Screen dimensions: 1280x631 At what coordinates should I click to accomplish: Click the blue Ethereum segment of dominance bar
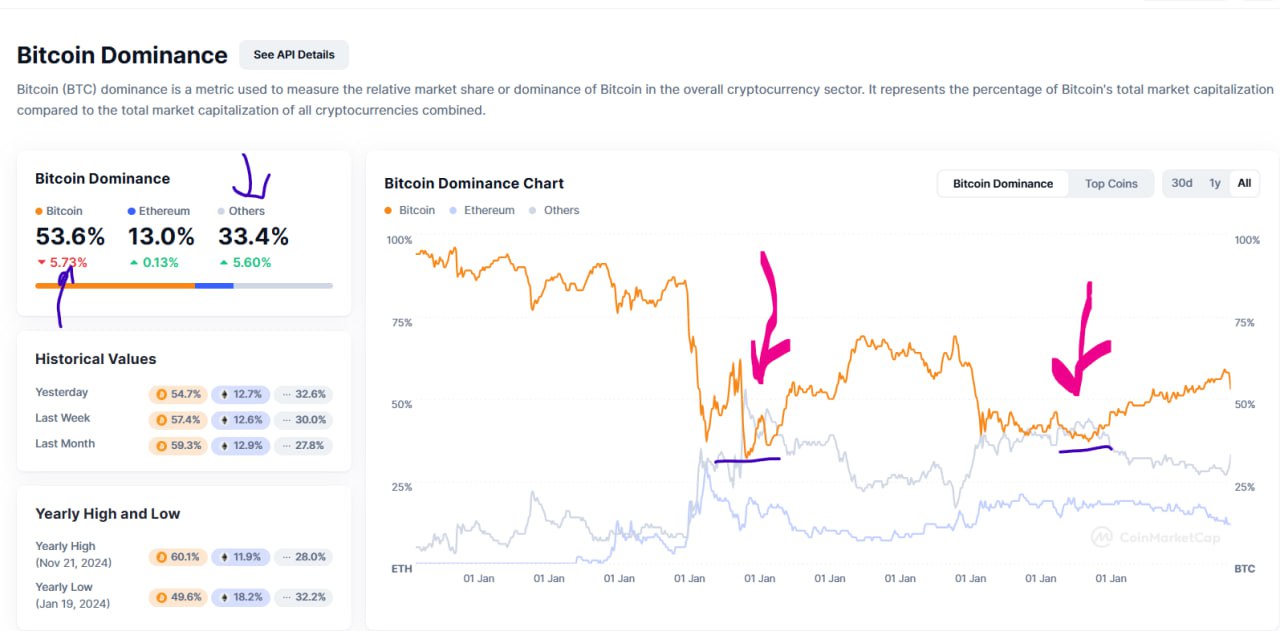click(x=214, y=286)
